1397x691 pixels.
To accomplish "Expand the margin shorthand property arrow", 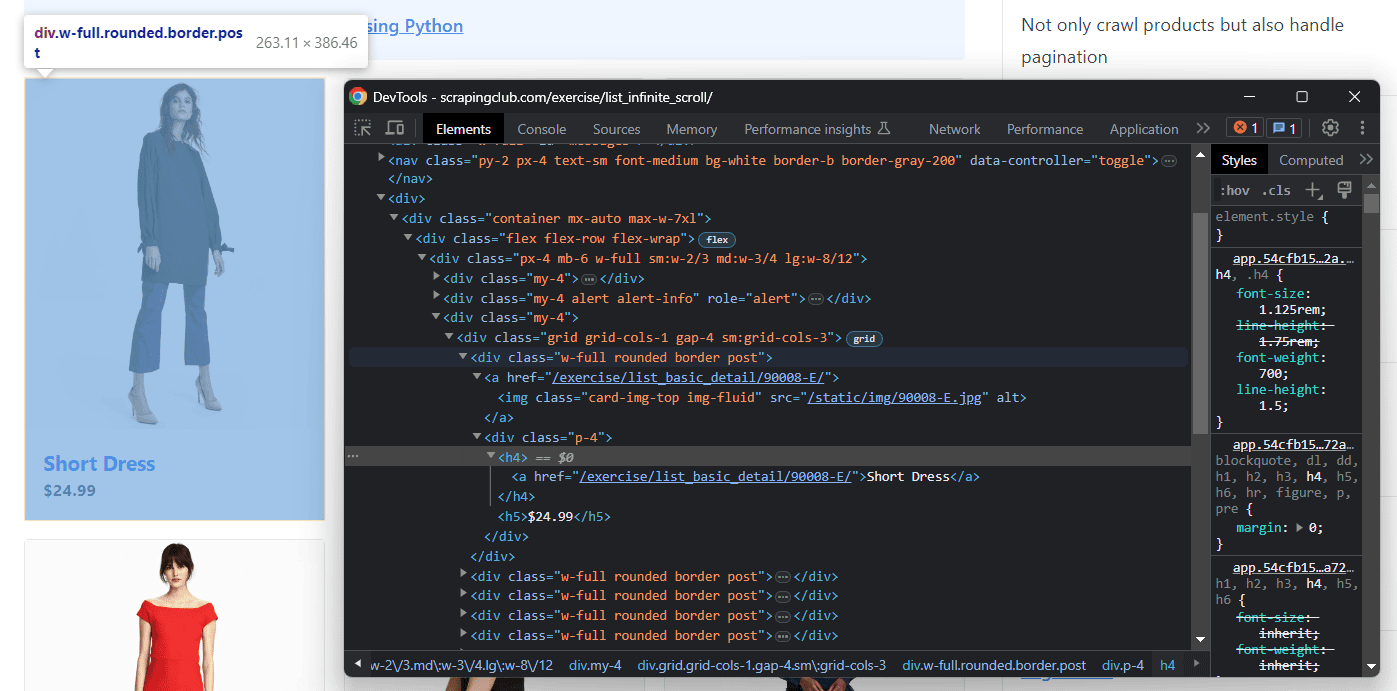I will click(x=1299, y=527).
